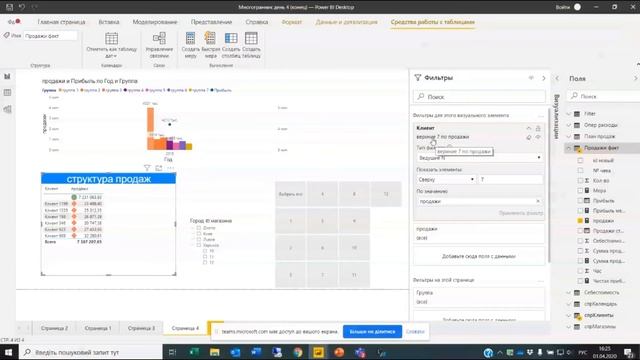
Task: Click the Save icon in title bar
Action: (x=9, y=7)
